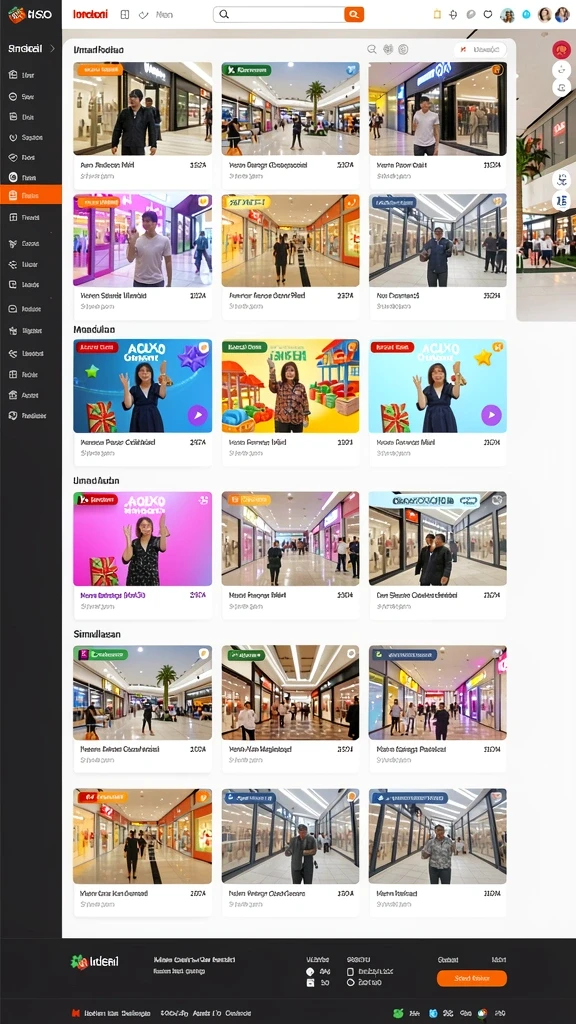Open the heart favorites icon in header
This screenshot has height=1024, width=576.
487,14
